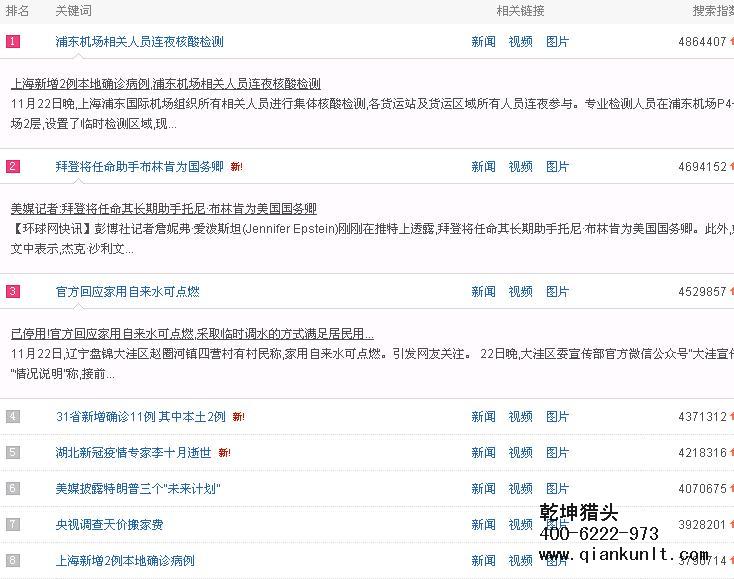Open keyword 美媒披露特朗普三个"未来计划"
This screenshot has width=734, height=579.
pos(137,489)
